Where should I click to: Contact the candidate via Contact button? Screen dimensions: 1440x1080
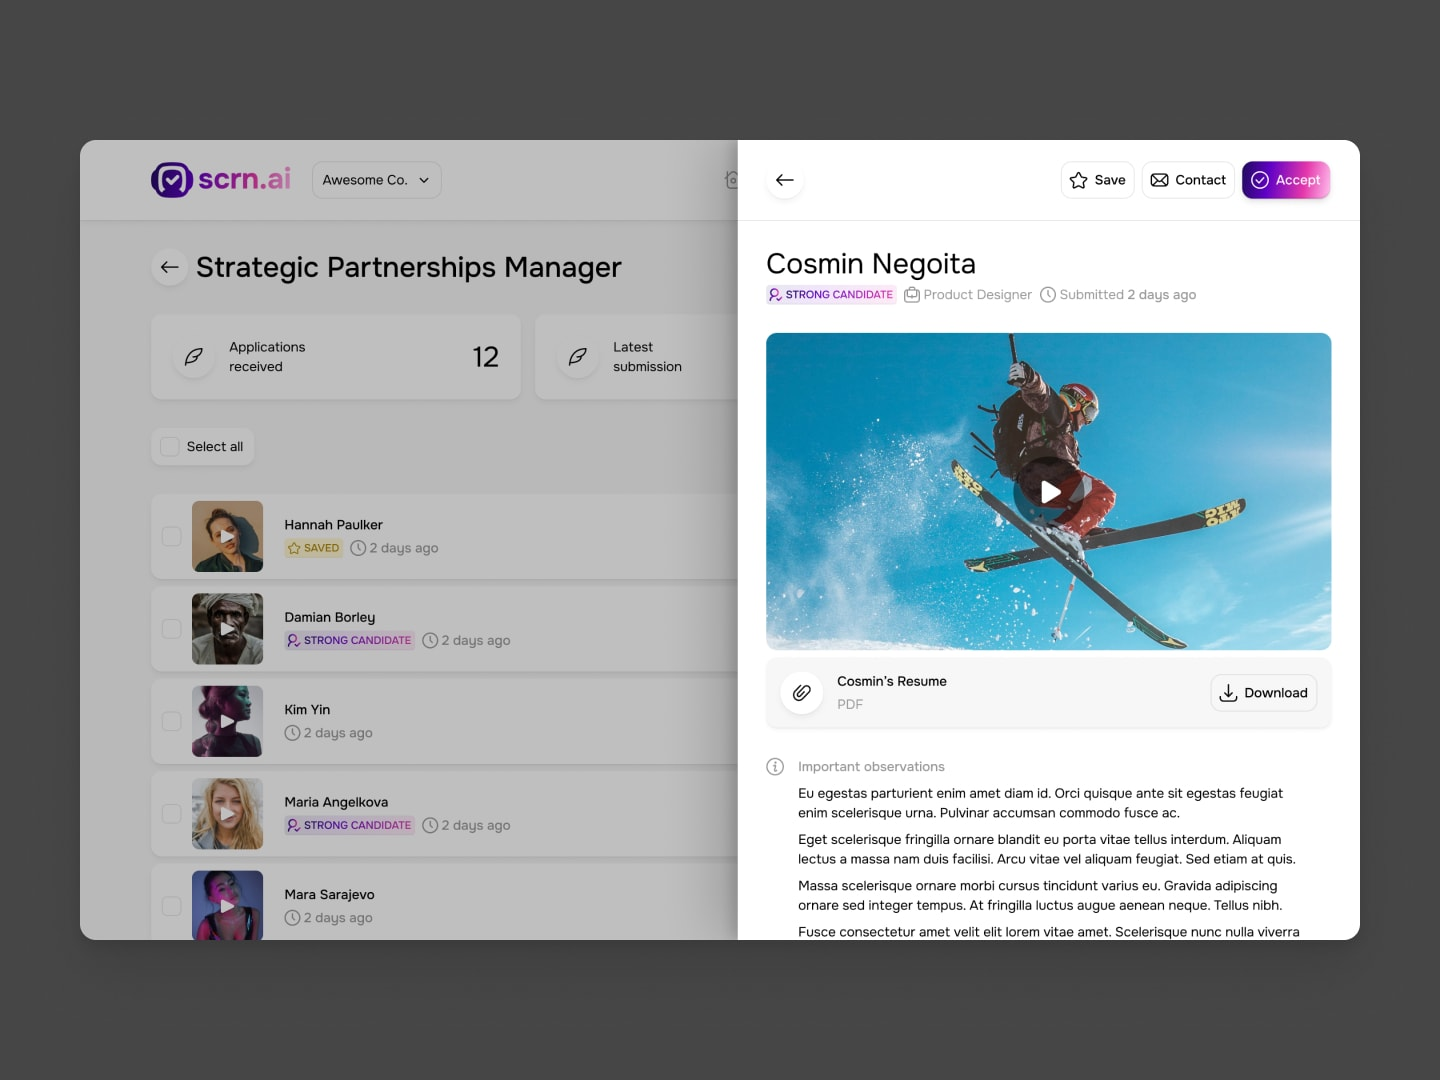tap(1188, 180)
